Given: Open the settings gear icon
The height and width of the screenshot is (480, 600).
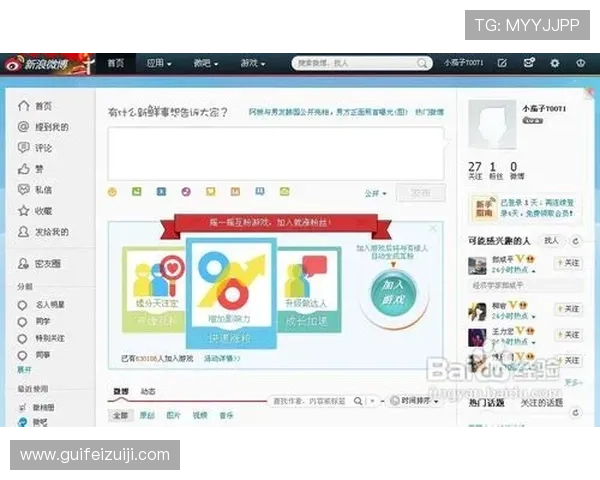Looking at the screenshot, I should pos(554,63).
